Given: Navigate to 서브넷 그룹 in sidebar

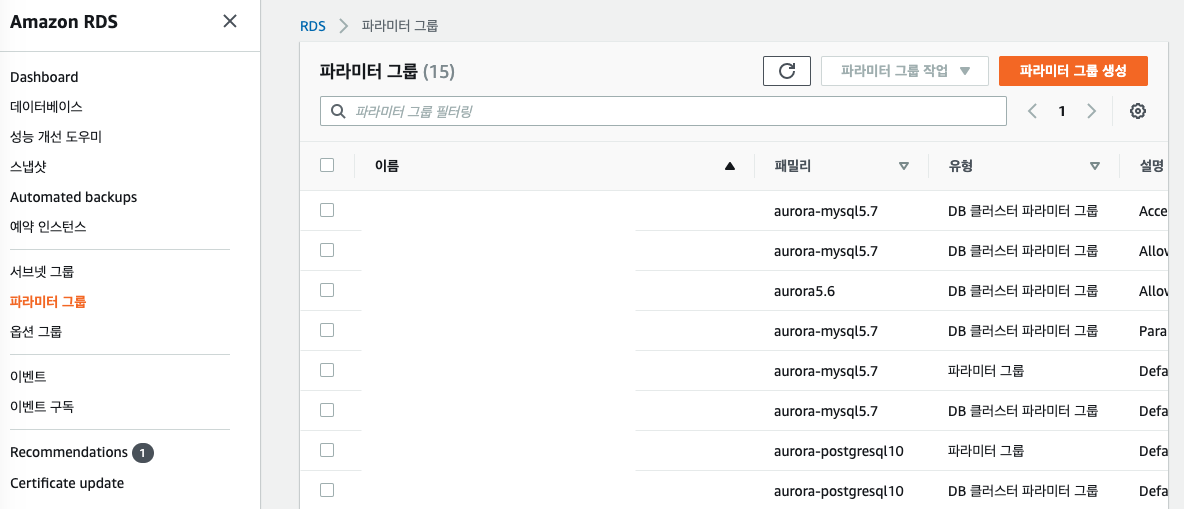Looking at the screenshot, I should [x=42, y=271].
